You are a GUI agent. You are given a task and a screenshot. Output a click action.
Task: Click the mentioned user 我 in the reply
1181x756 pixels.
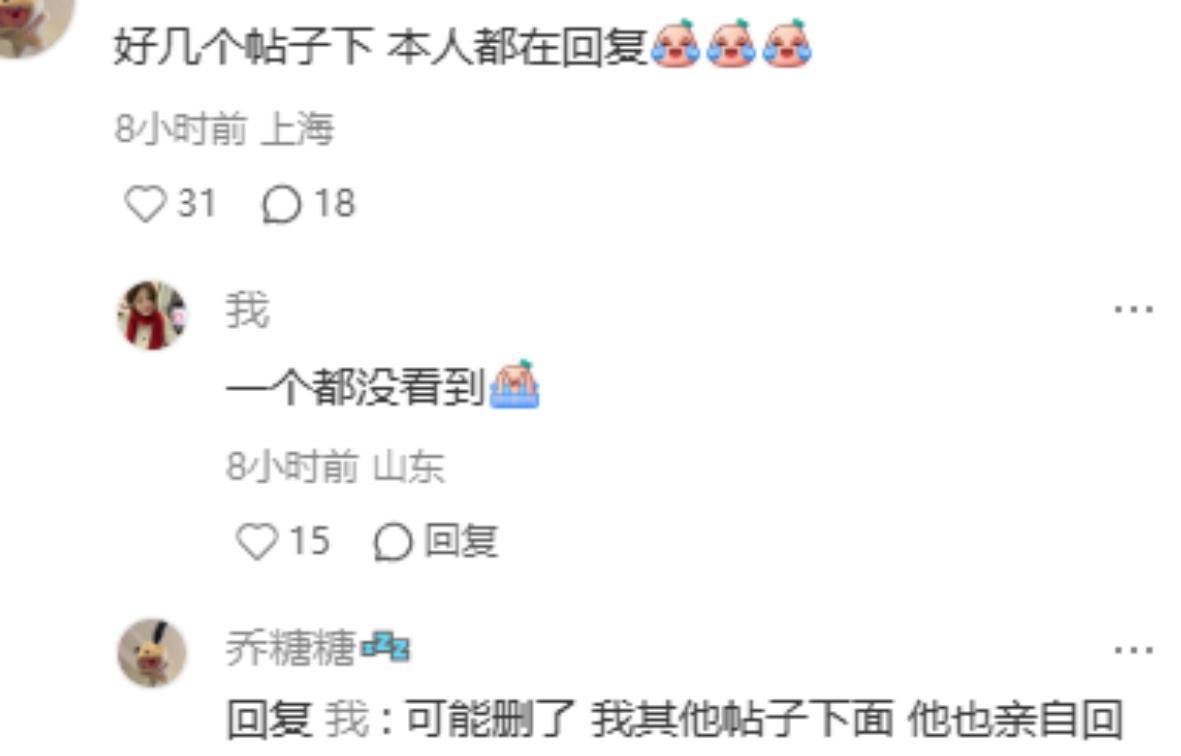[347, 718]
